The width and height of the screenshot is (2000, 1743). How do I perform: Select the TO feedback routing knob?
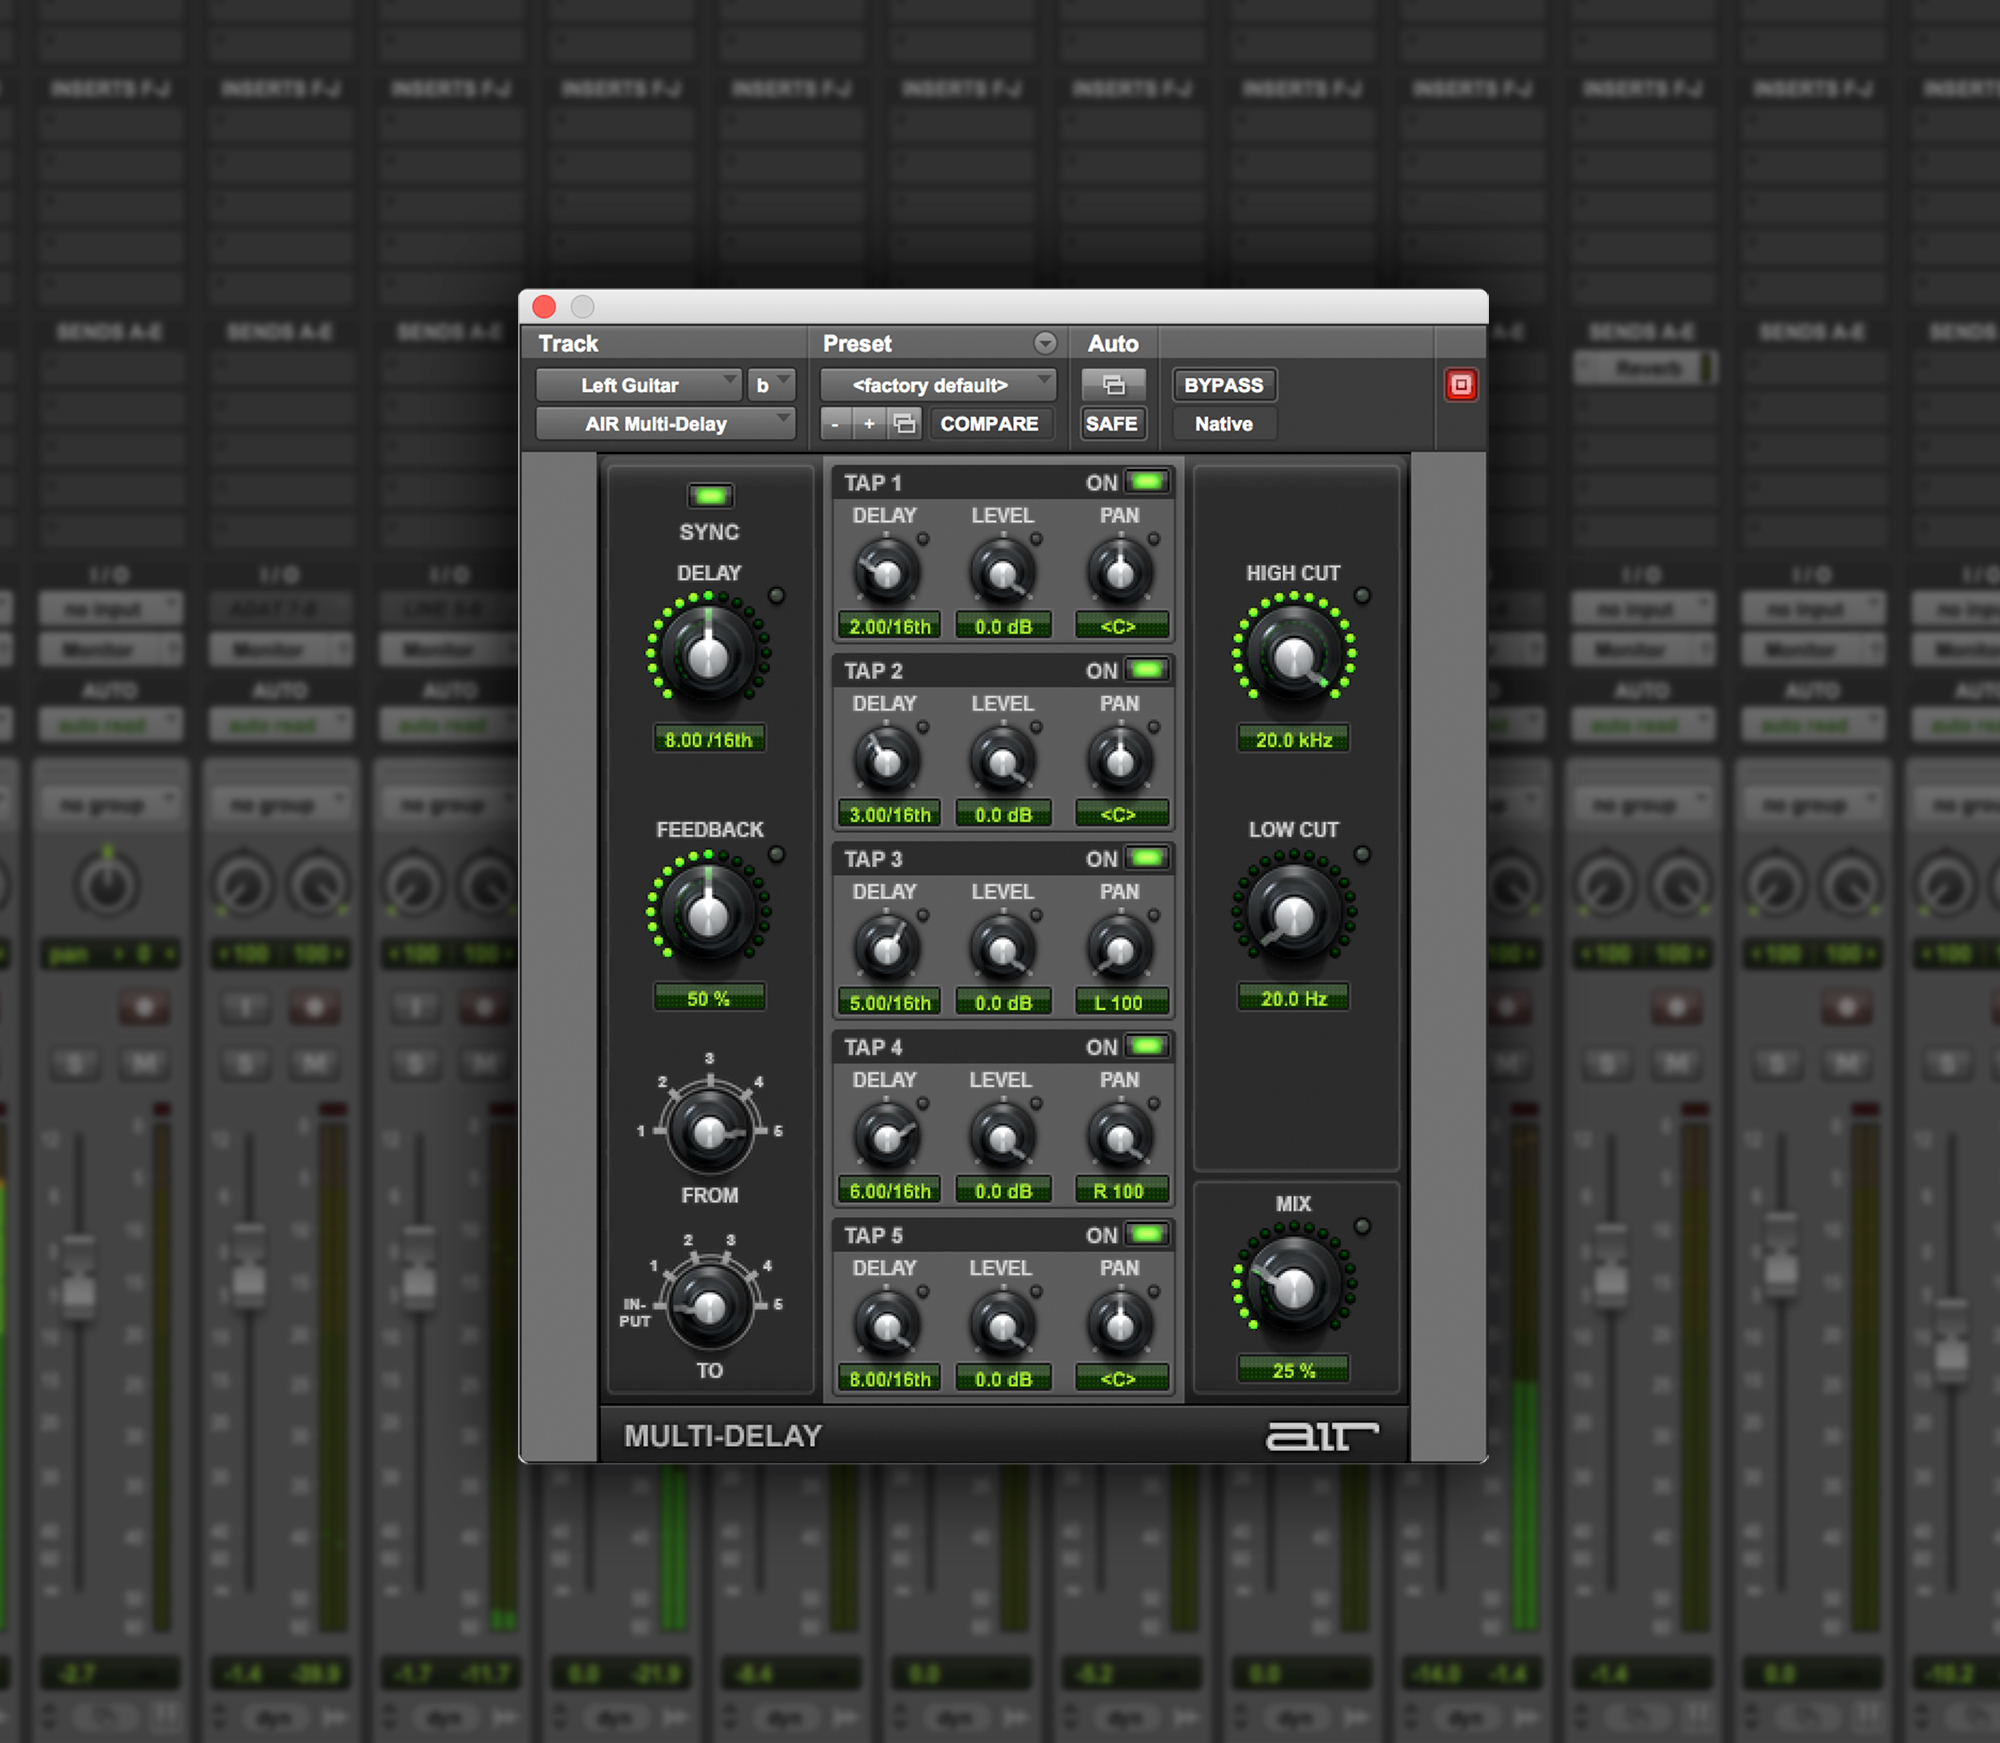[710, 1305]
